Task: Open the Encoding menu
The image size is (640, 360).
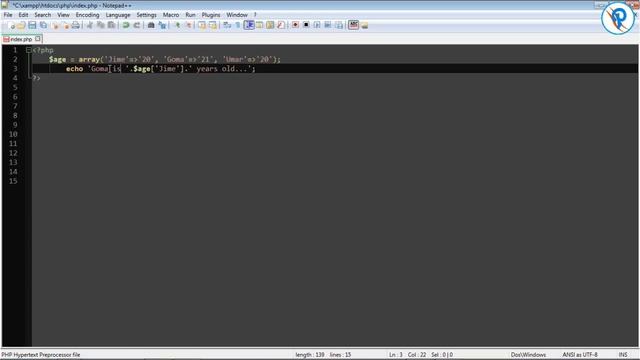Action: (87, 15)
